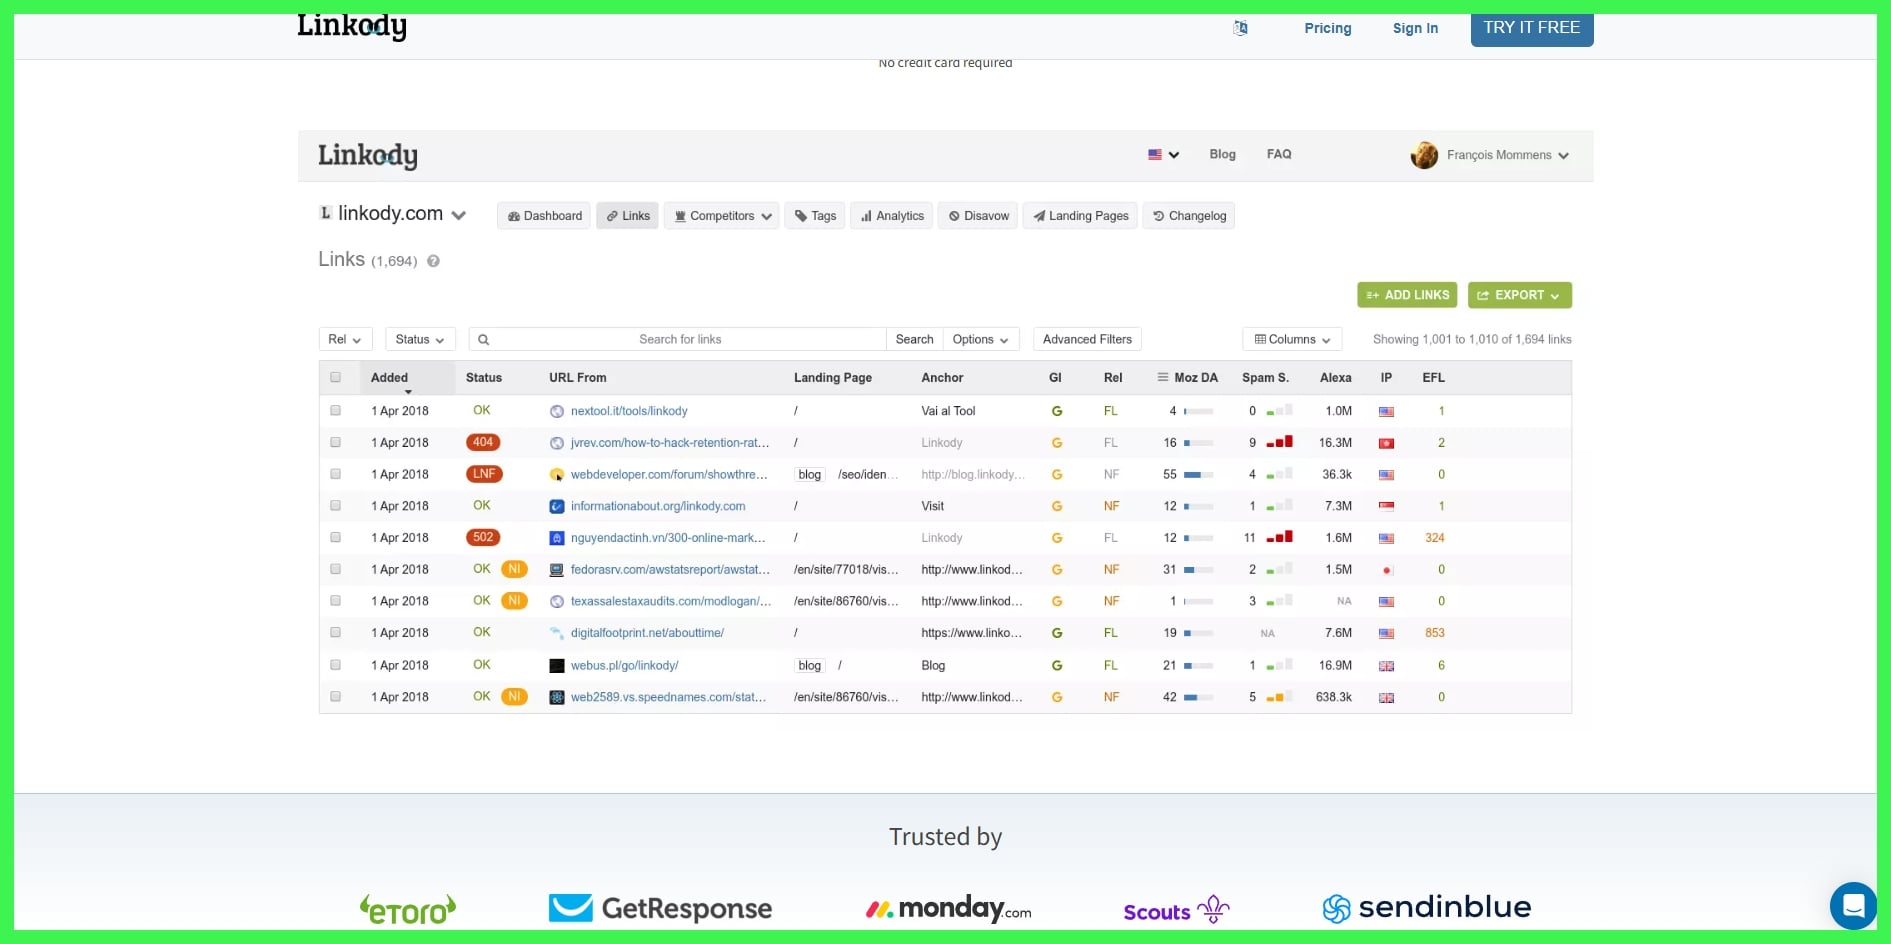Open the chat support bubble
This screenshot has width=1891, height=944.
1852,905
